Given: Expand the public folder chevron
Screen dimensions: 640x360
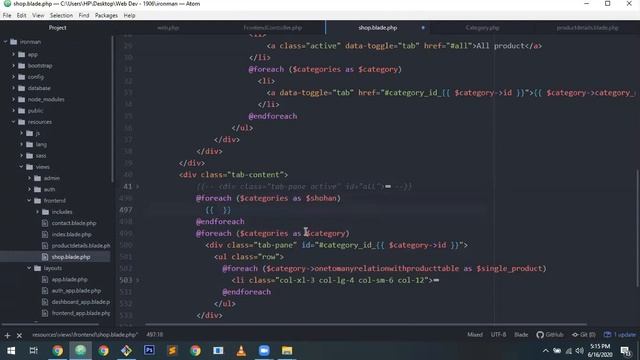Looking at the screenshot, I should (x=13, y=111).
